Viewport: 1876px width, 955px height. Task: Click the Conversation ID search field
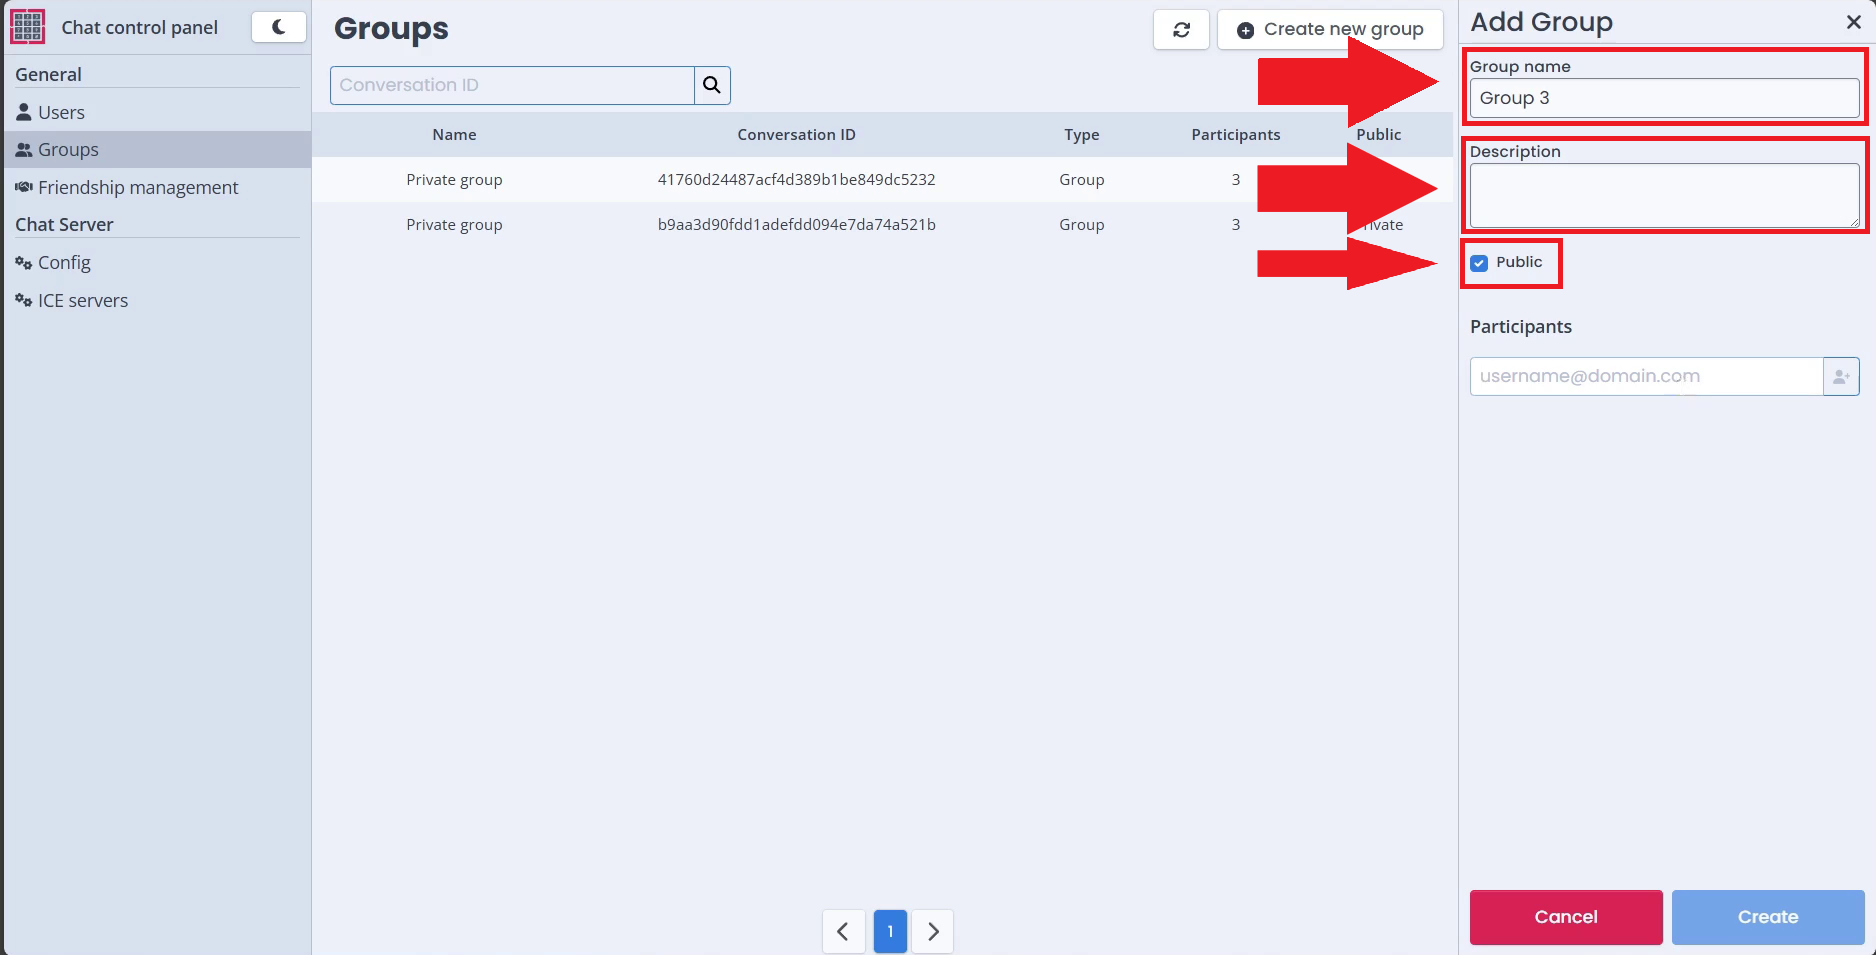512,85
